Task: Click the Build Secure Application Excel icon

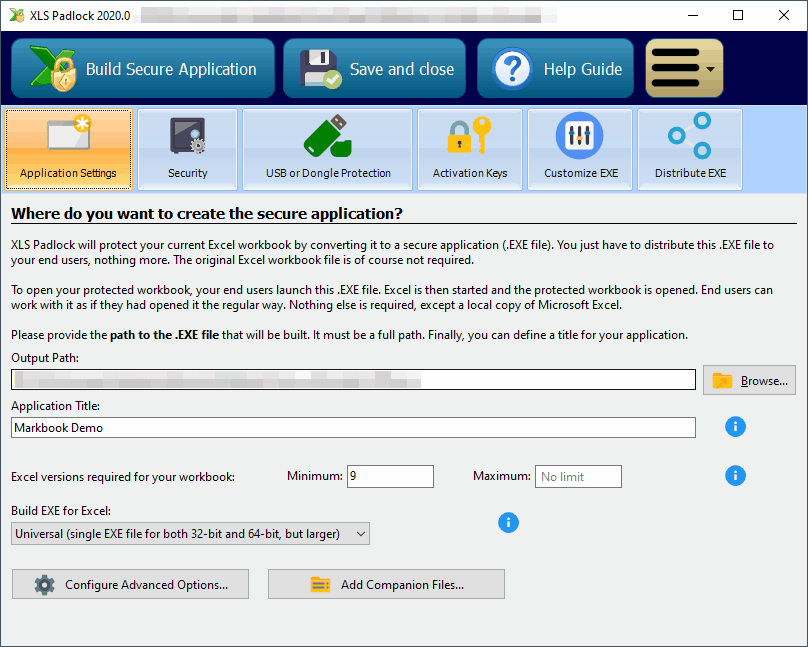Action: coord(48,67)
